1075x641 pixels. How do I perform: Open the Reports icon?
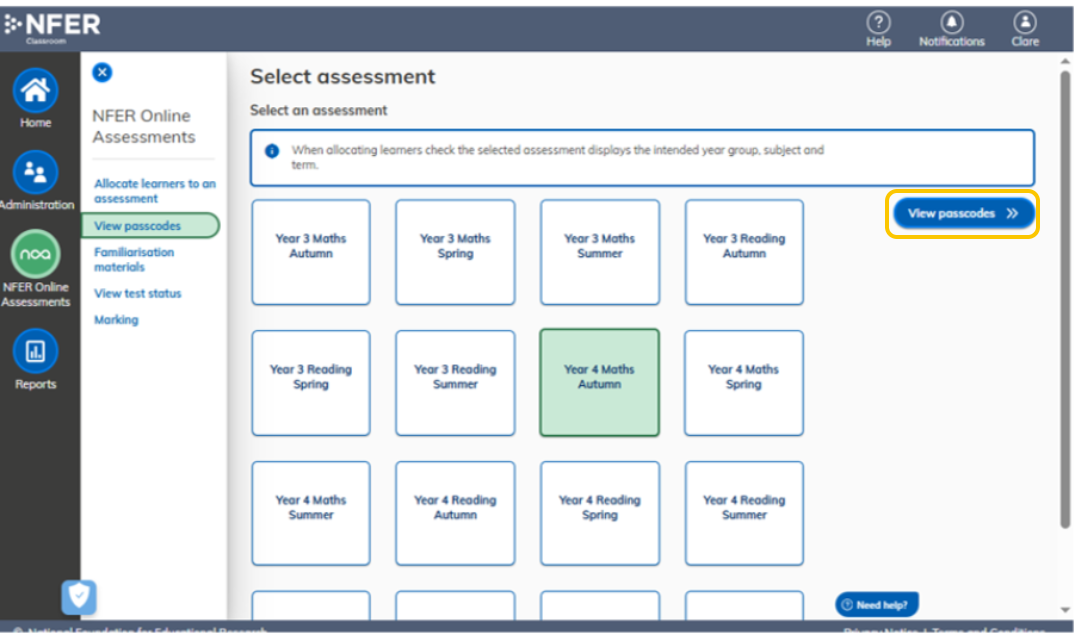pyautogui.click(x=35, y=352)
